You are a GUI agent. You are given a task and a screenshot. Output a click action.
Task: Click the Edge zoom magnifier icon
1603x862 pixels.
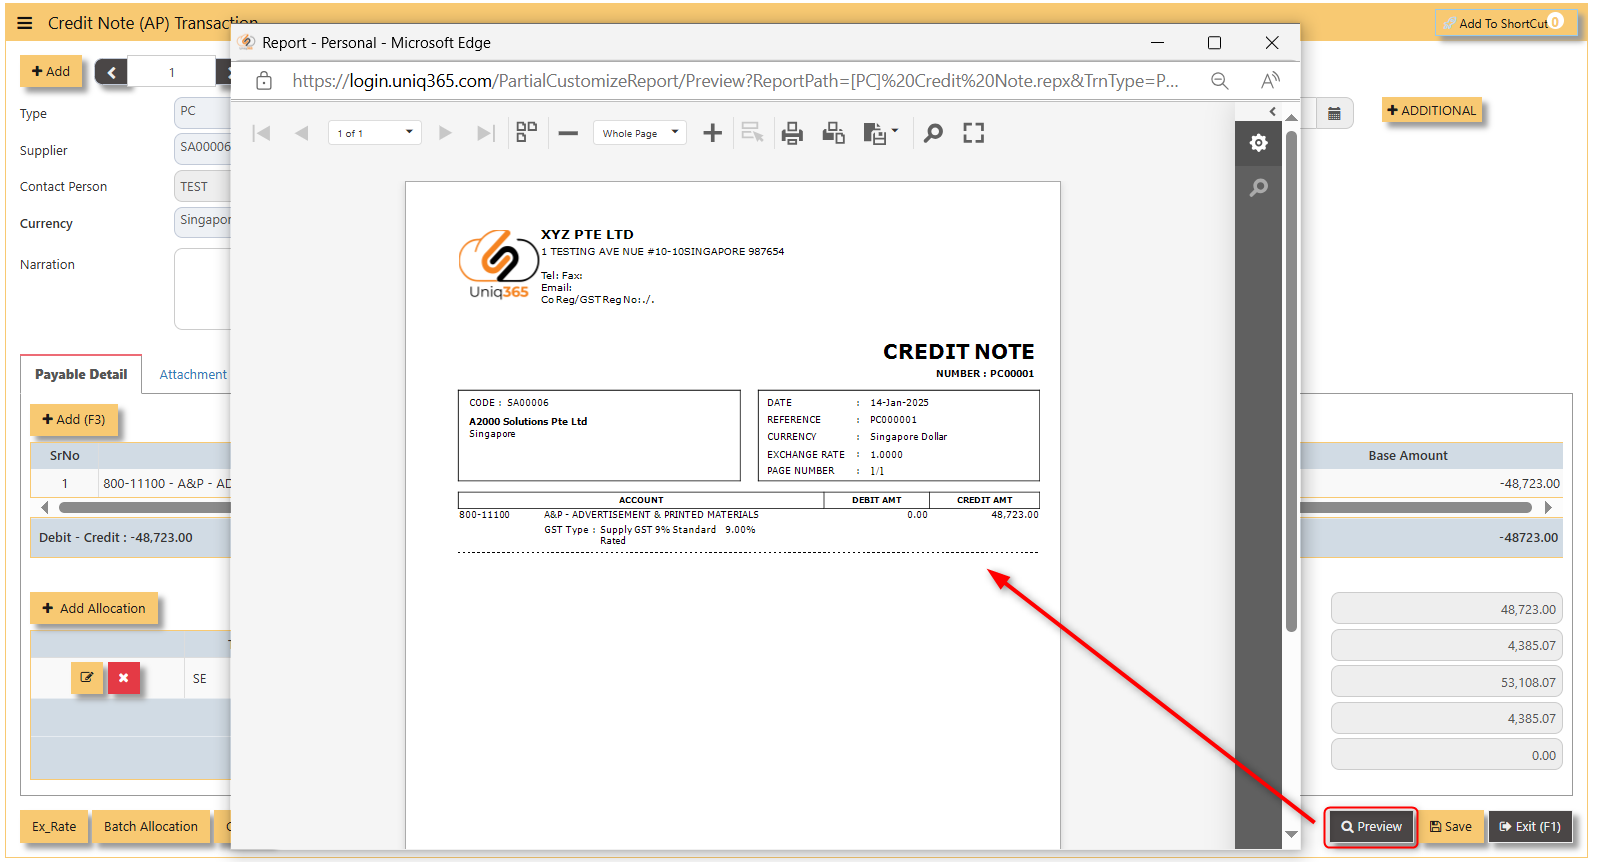point(1219,81)
